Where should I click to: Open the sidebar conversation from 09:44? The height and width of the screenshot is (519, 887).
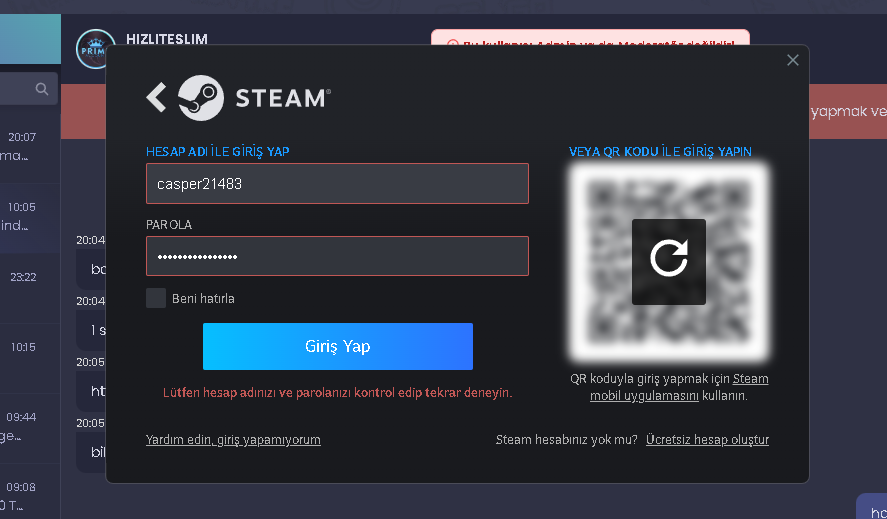[30, 428]
